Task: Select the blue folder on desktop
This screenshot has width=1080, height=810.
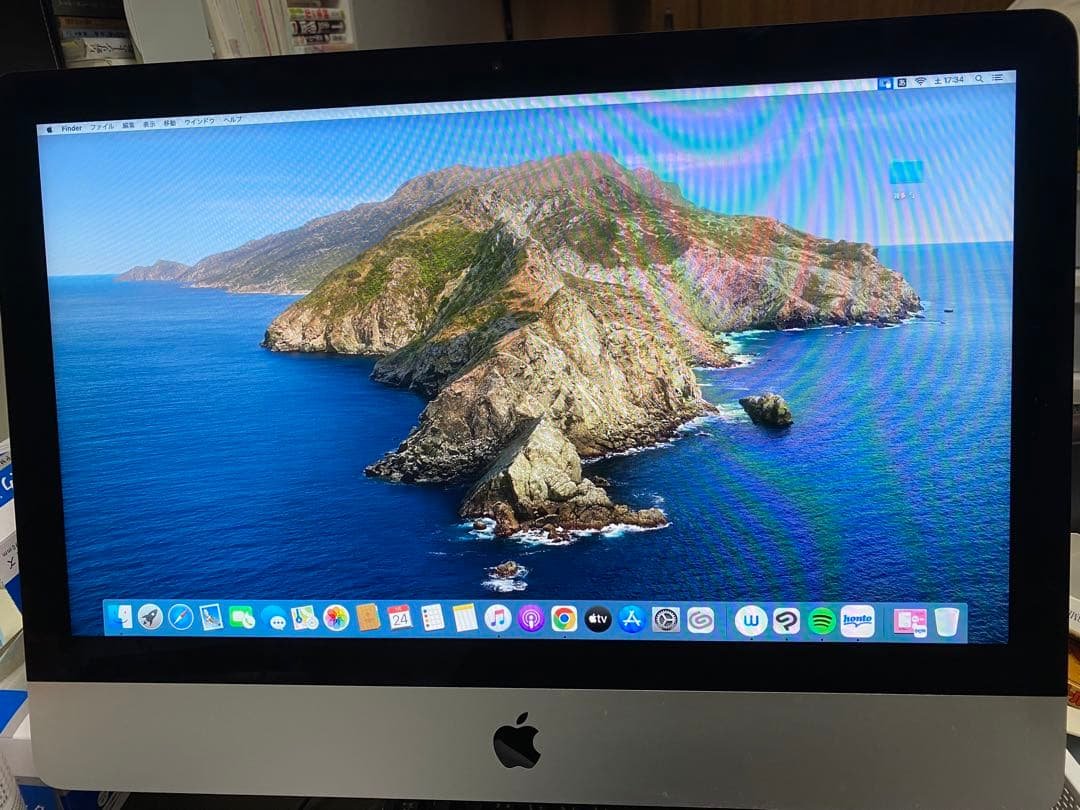Action: coord(907,172)
